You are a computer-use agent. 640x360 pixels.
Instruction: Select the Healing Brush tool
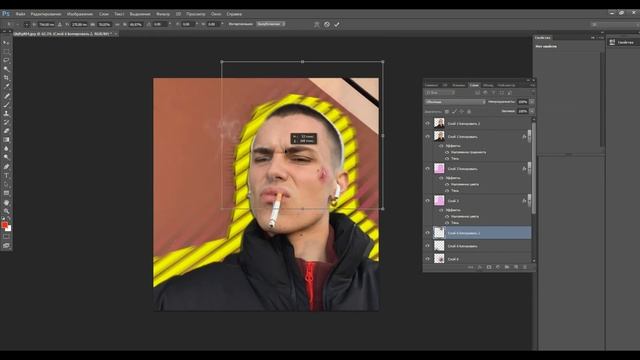point(6,96)
